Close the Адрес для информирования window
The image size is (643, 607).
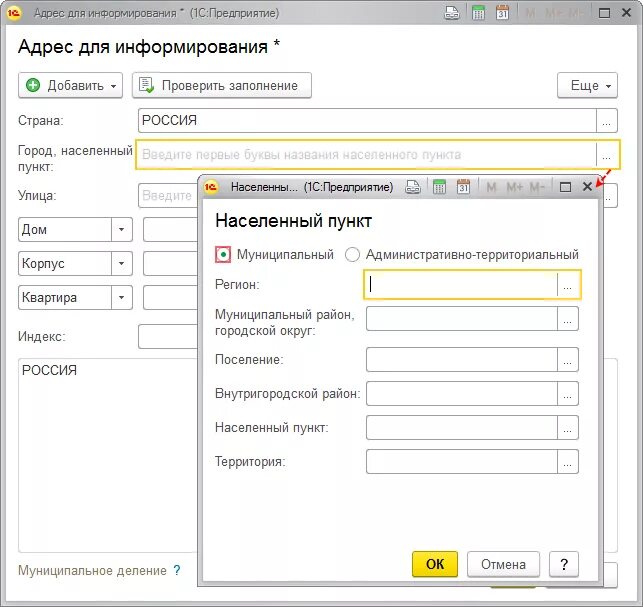[x=626, y=13]
